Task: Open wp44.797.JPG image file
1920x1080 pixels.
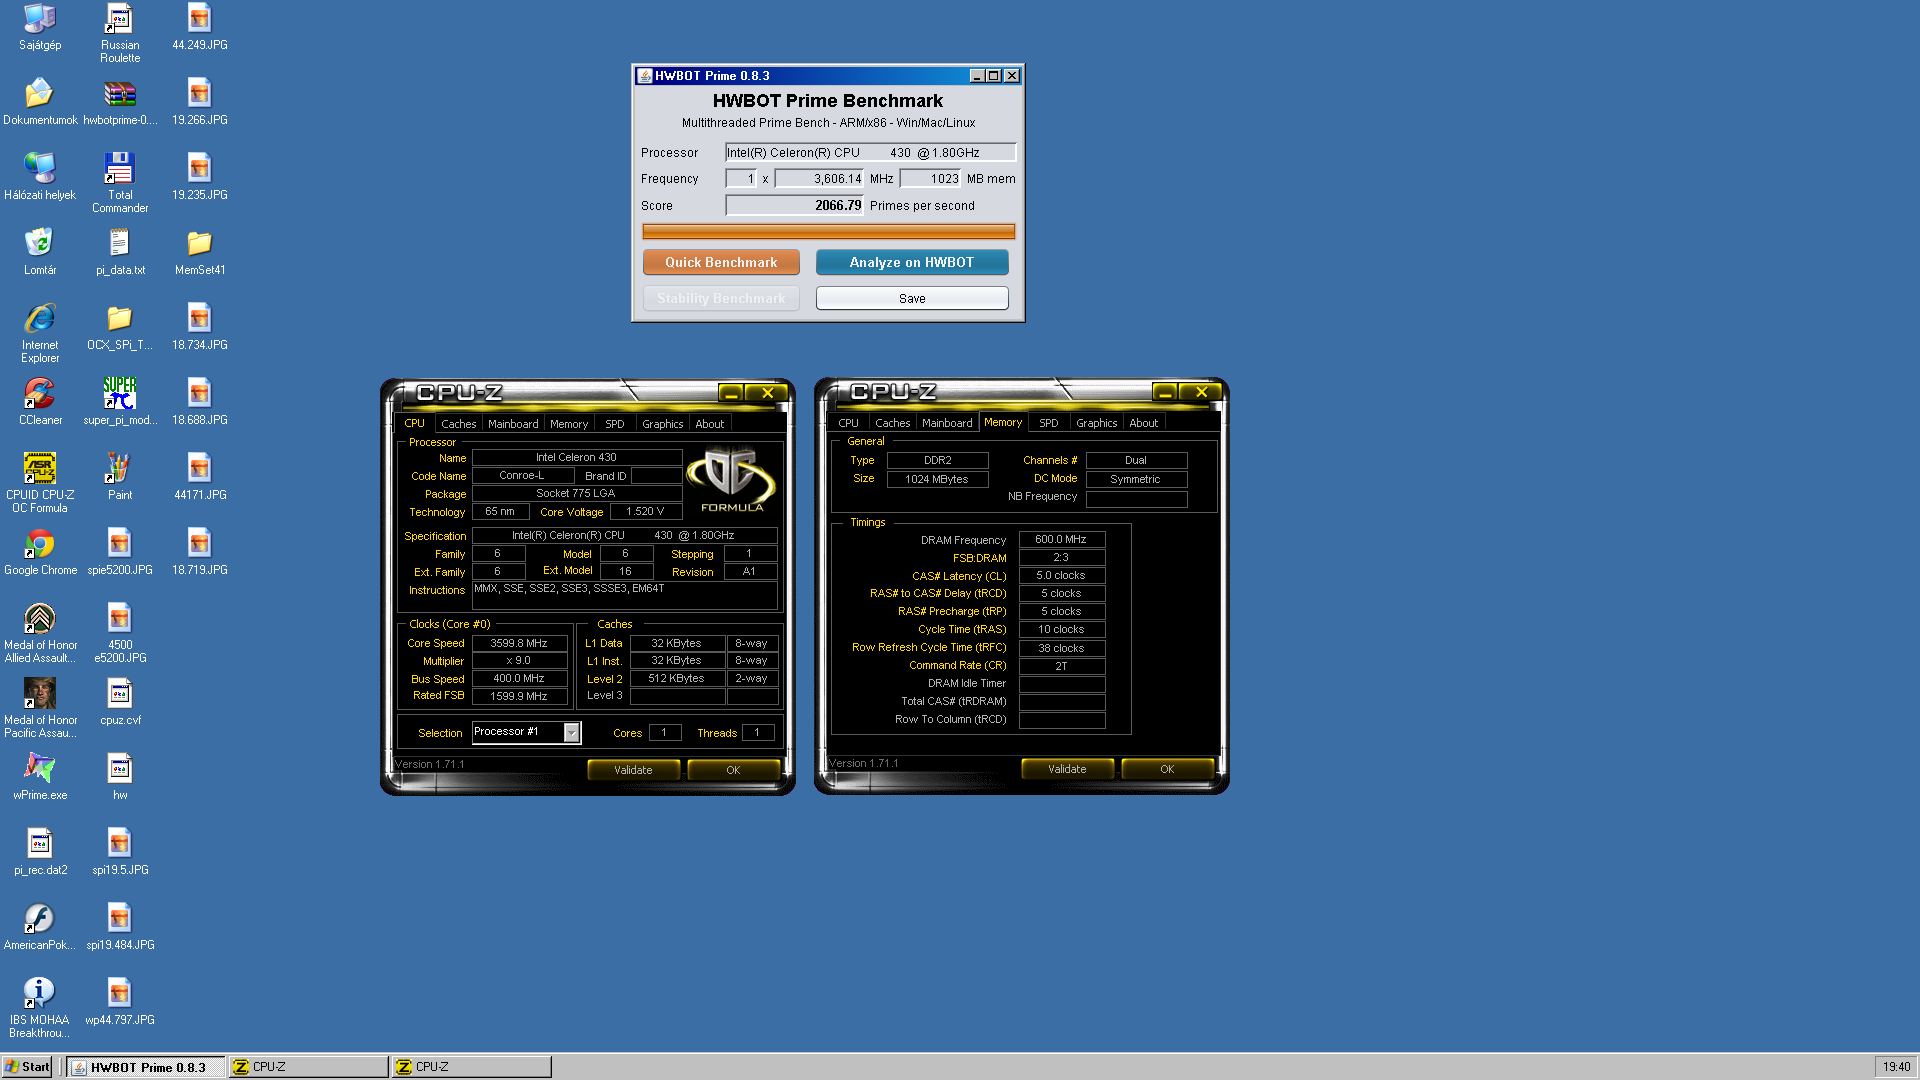Action: [x=120, y=1002]
